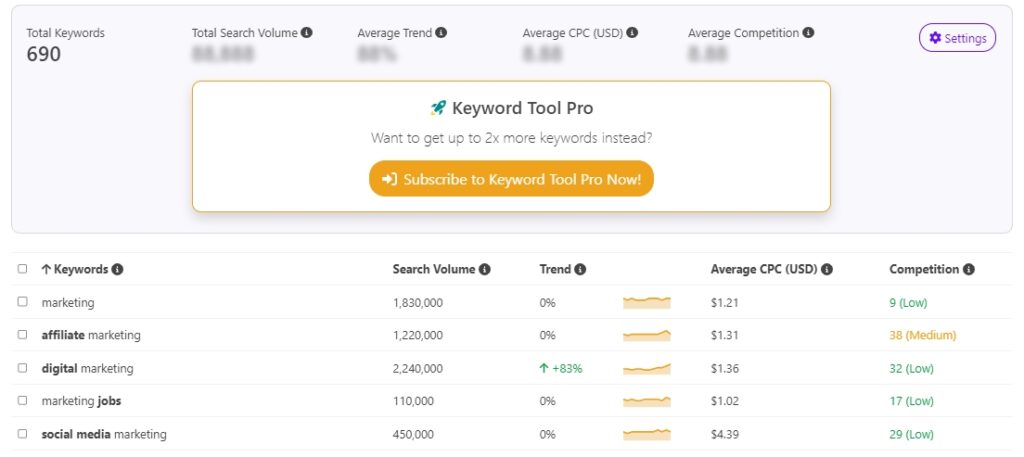The height and width of the screenshot is (457, 1024).
Task: Open the Settings button
Action: coord(957,38)
